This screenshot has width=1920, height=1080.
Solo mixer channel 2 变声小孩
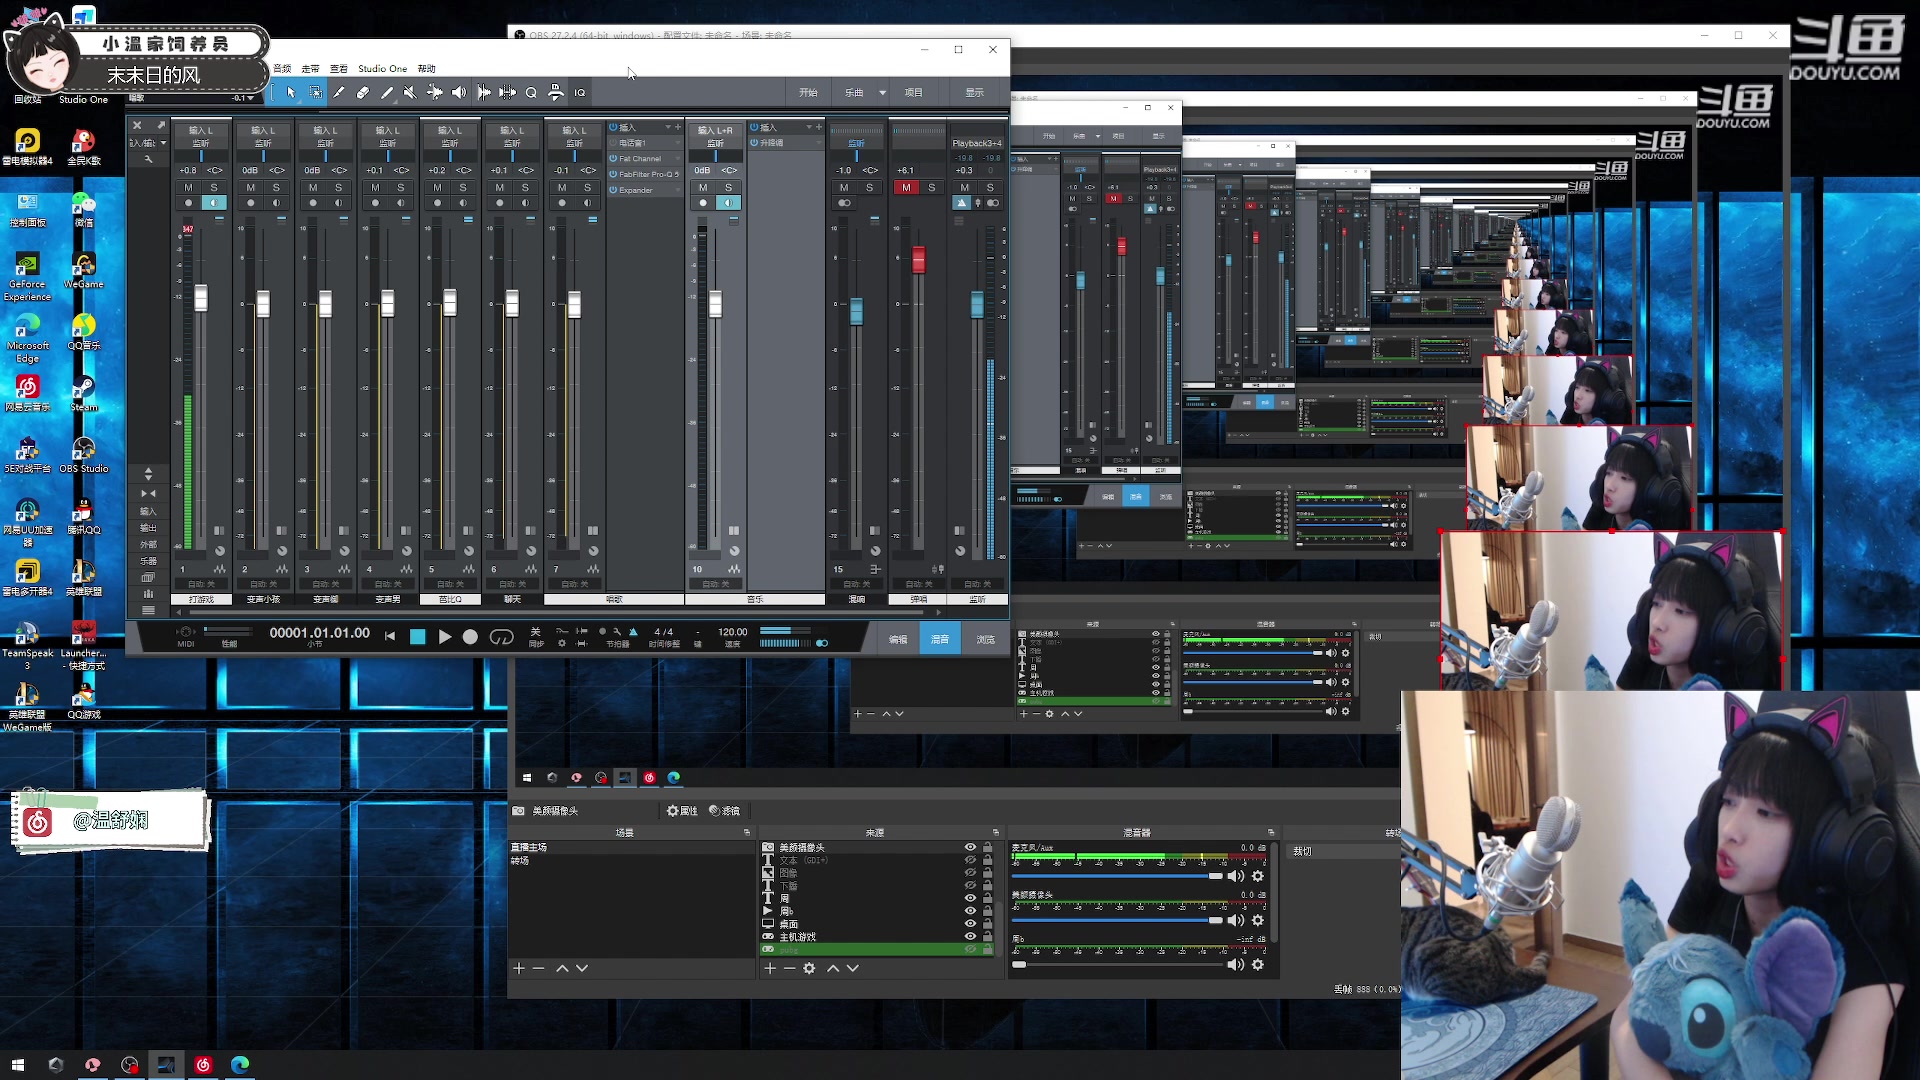(276, 187)
